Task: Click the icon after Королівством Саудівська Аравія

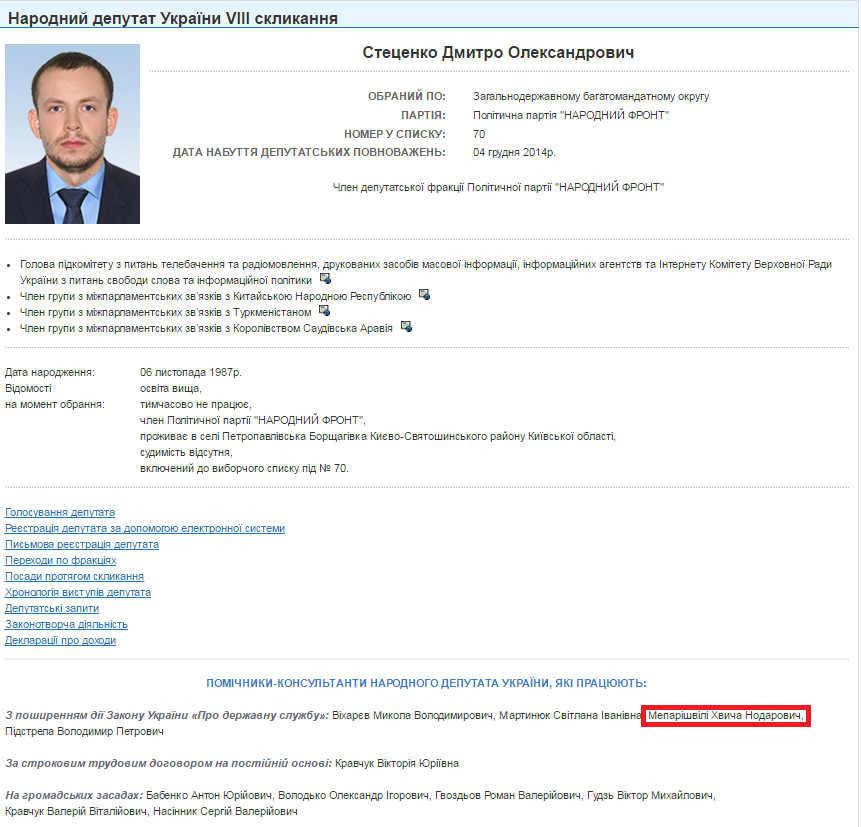Action: point(406,327)
